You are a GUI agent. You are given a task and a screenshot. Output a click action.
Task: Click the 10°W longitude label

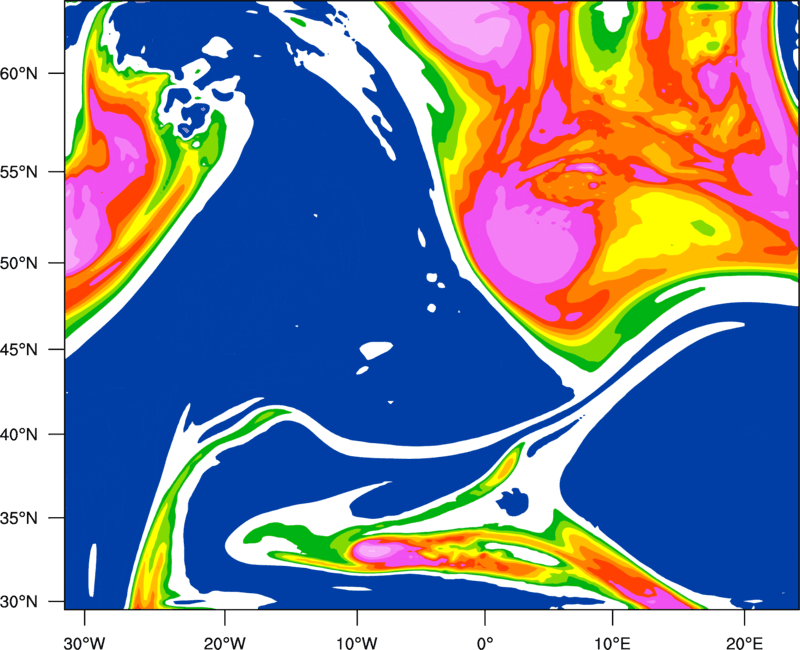click(356, 643)
